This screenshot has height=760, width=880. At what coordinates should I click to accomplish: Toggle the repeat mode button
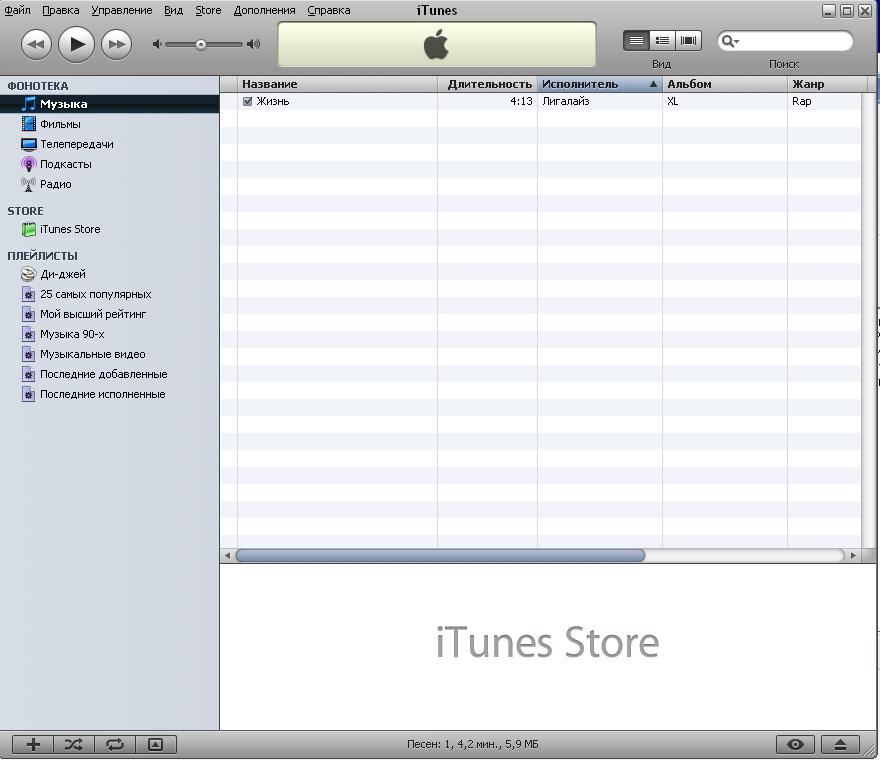point(115,744)
